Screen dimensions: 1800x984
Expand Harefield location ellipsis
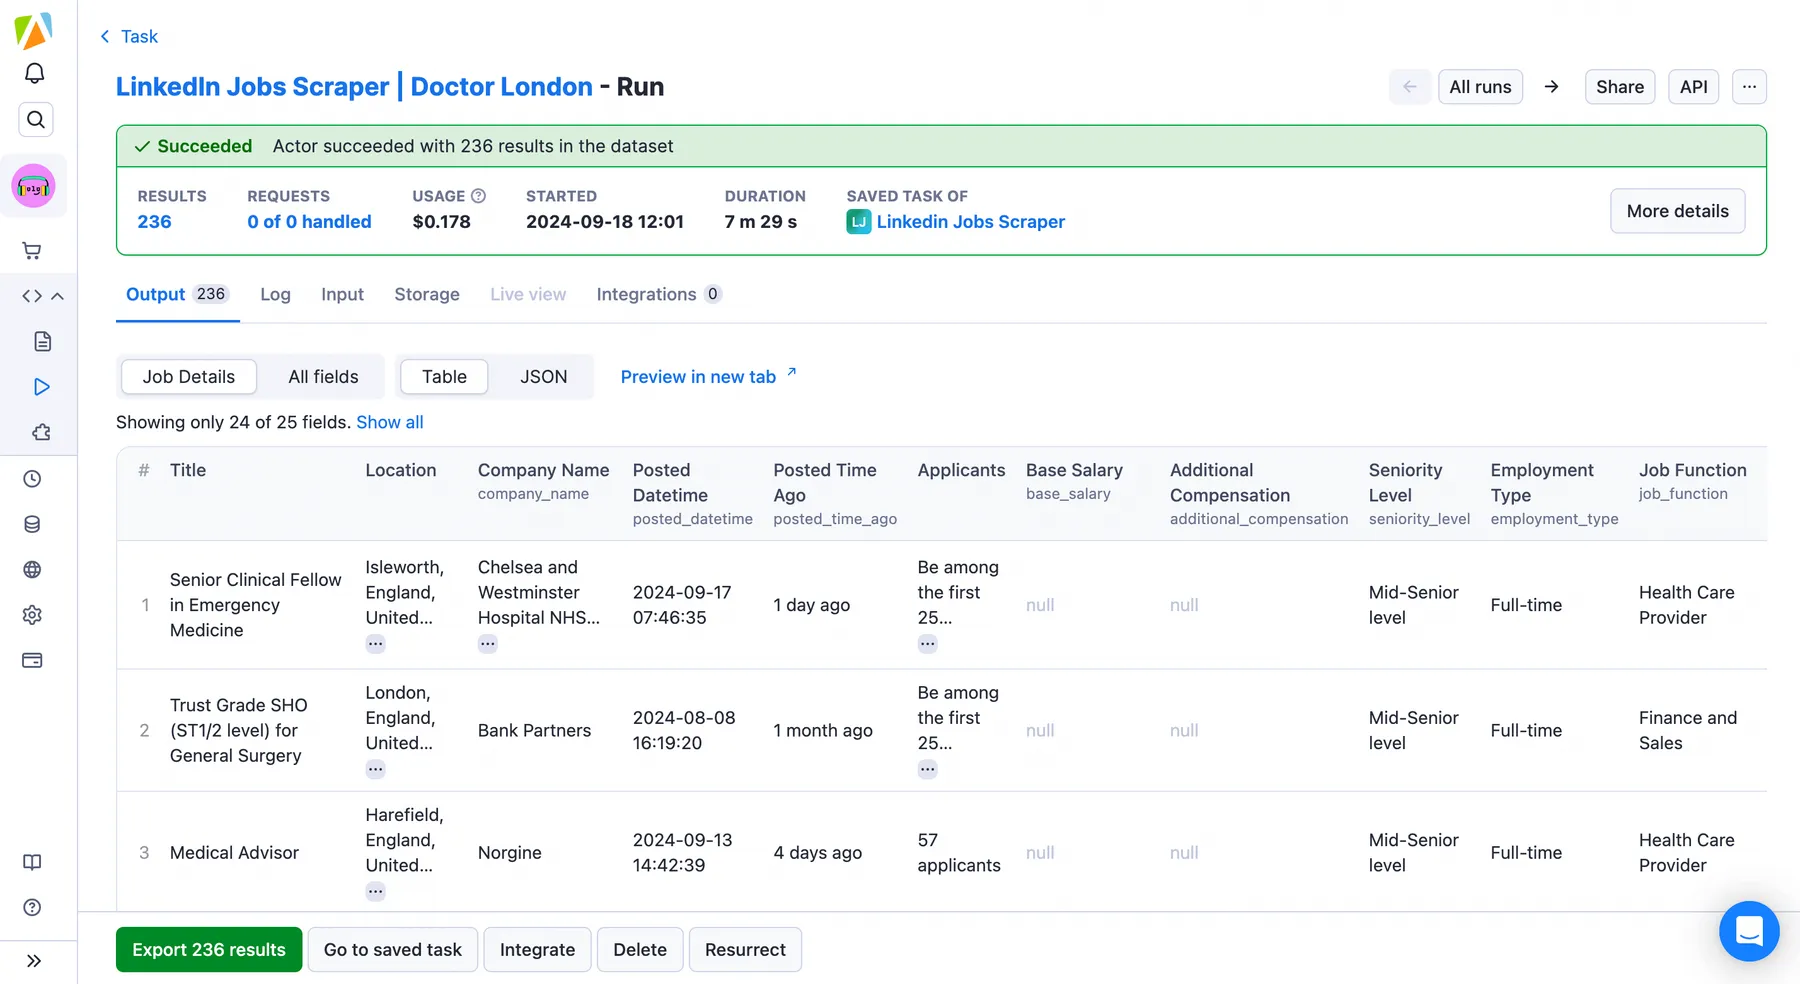[375, 891]
